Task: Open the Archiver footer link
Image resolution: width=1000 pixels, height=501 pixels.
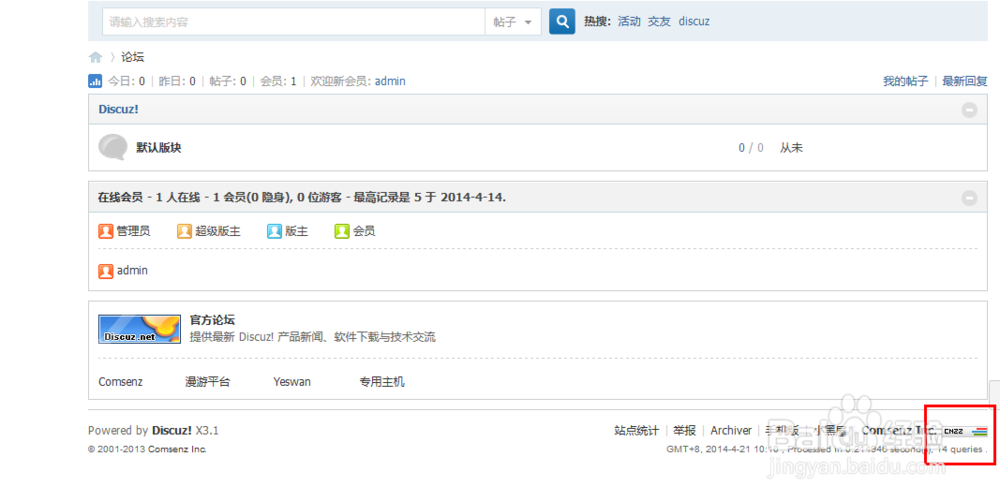Action: (x=731, y=430)
